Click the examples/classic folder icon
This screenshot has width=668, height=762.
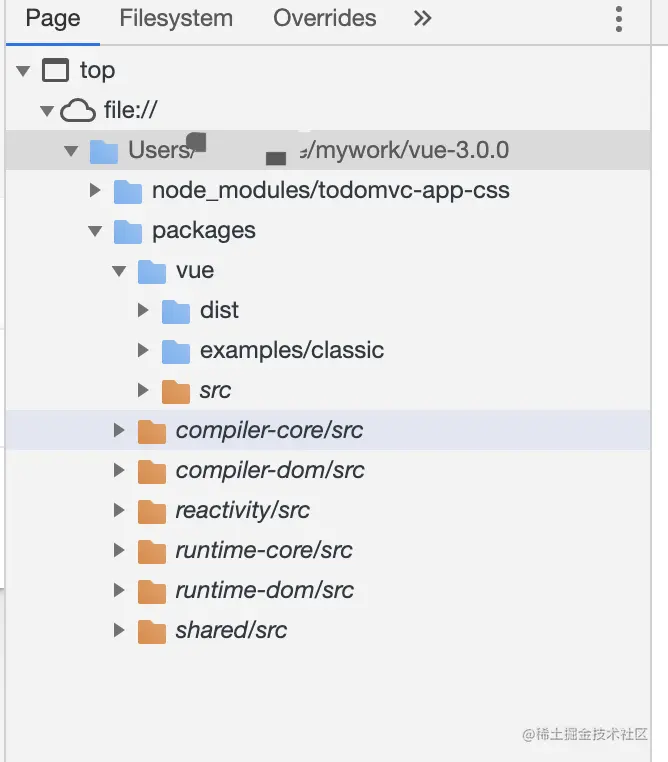[x=176, y=351]
